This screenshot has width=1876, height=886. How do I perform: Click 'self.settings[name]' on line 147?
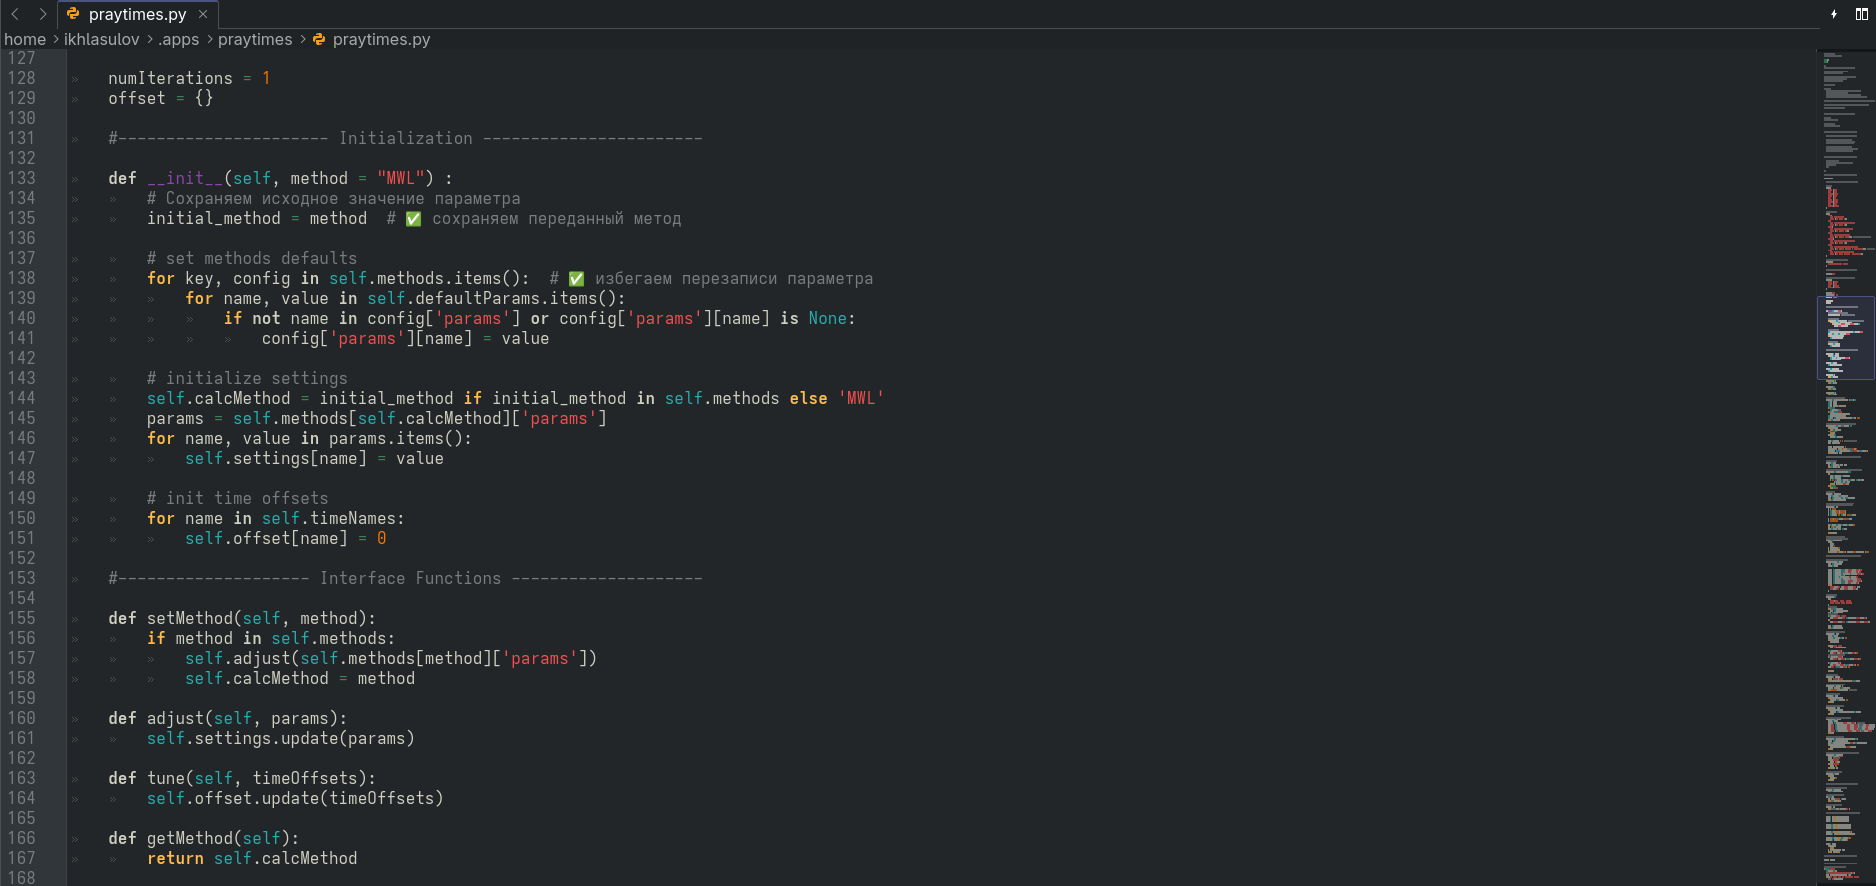(x=276, y=458)
